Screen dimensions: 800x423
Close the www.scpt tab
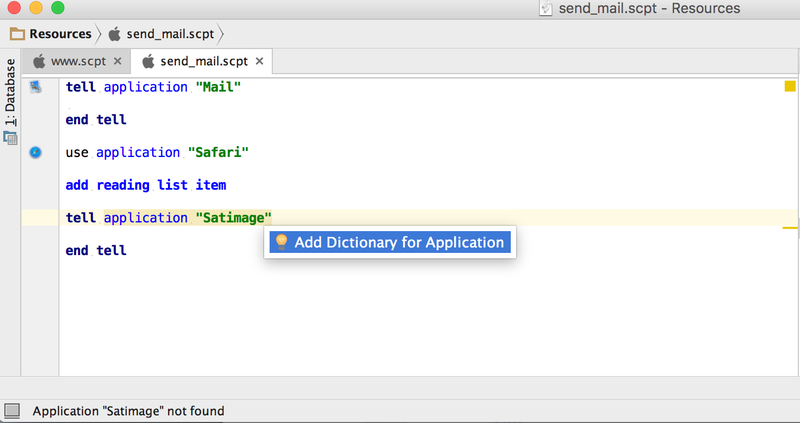[x=117, y=61]
